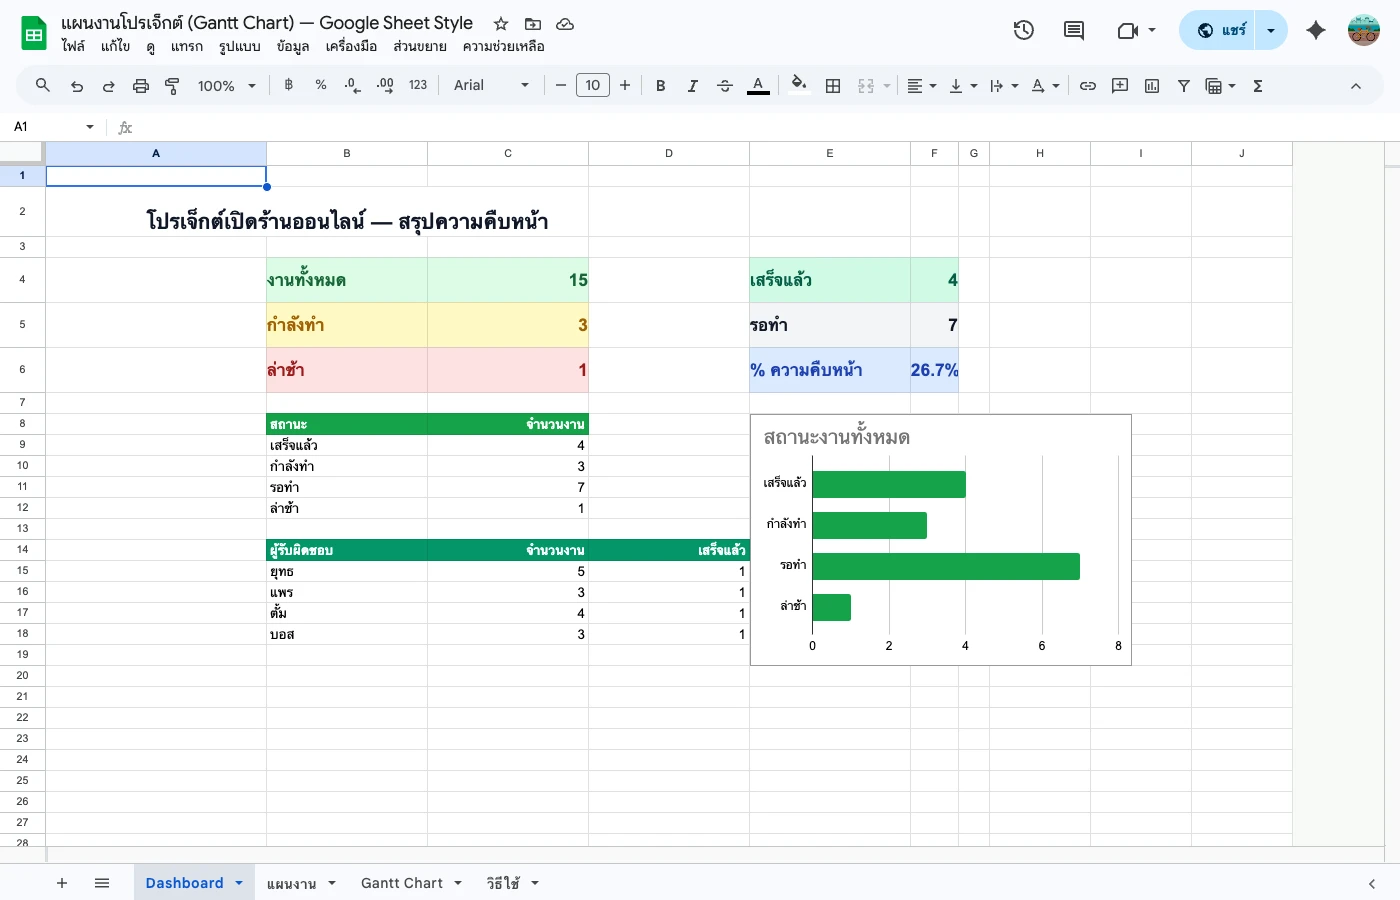Screen dimensions: 1400x900
Task: Toggle italic formatting
Action: coord(692,85)
